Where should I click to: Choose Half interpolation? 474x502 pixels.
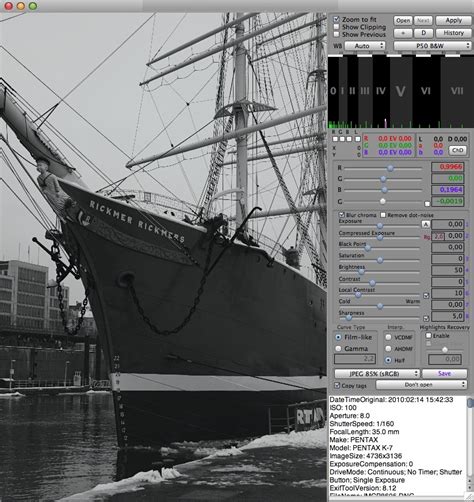point(388,360)
